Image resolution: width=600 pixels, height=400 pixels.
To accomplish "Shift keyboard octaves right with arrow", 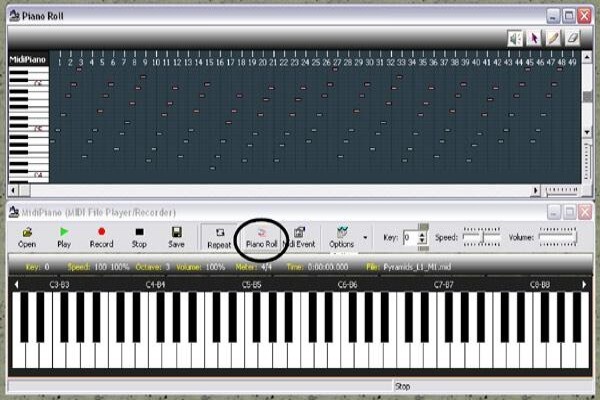I will (x=584, y=284).
